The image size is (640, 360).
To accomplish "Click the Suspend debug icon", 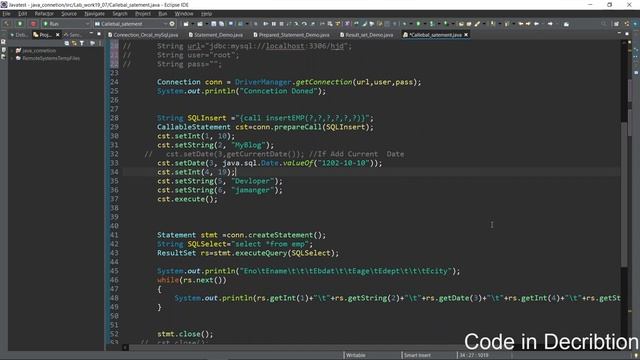I will (x=274, y=24).
